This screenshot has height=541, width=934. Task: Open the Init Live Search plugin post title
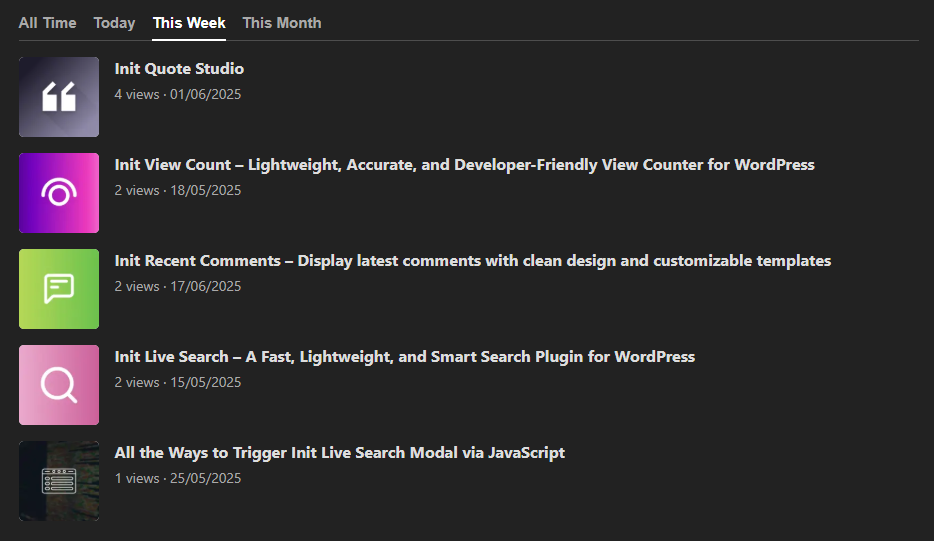(x=404, y=357)
